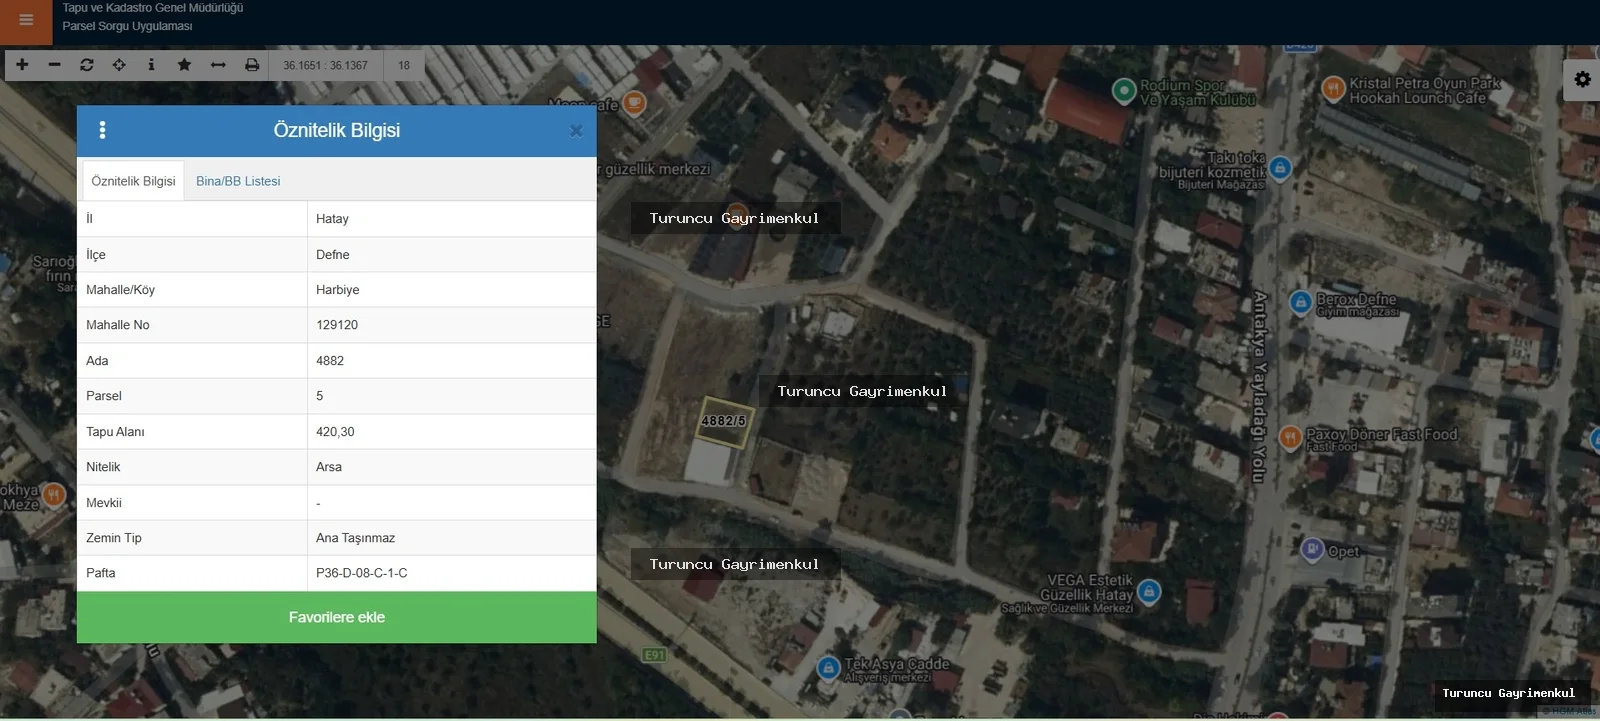Click the Parsel Sorgu Uygulaması header title

point(127,26)
